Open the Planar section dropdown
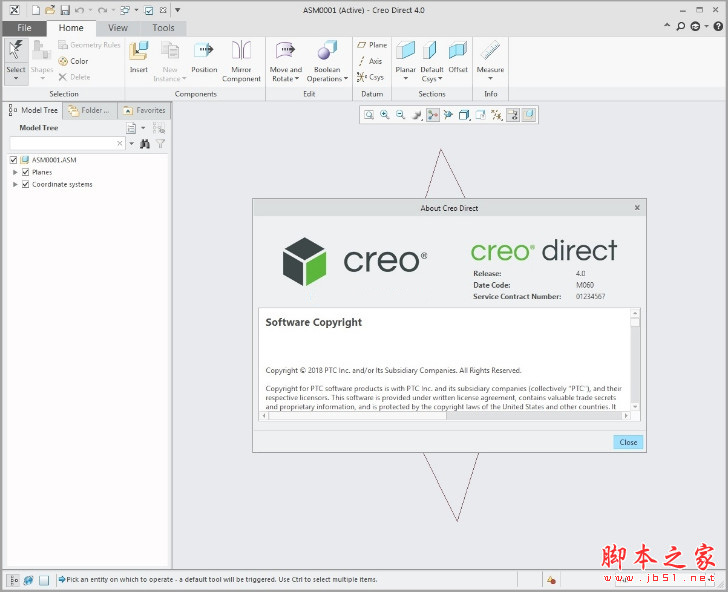This screenshot has height=592, width=728. [405, 78]
